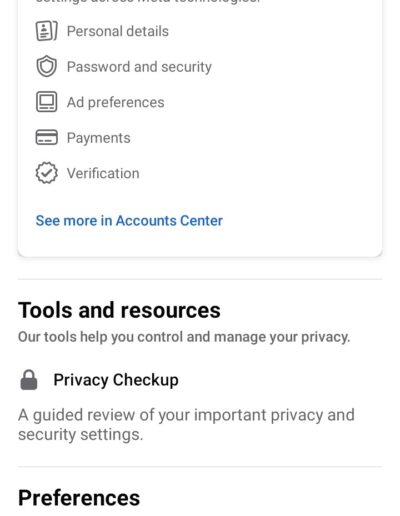This screenshot has width=400, height=516.
Task: Launch Privacy Checkup title
Action: [116, 380]
